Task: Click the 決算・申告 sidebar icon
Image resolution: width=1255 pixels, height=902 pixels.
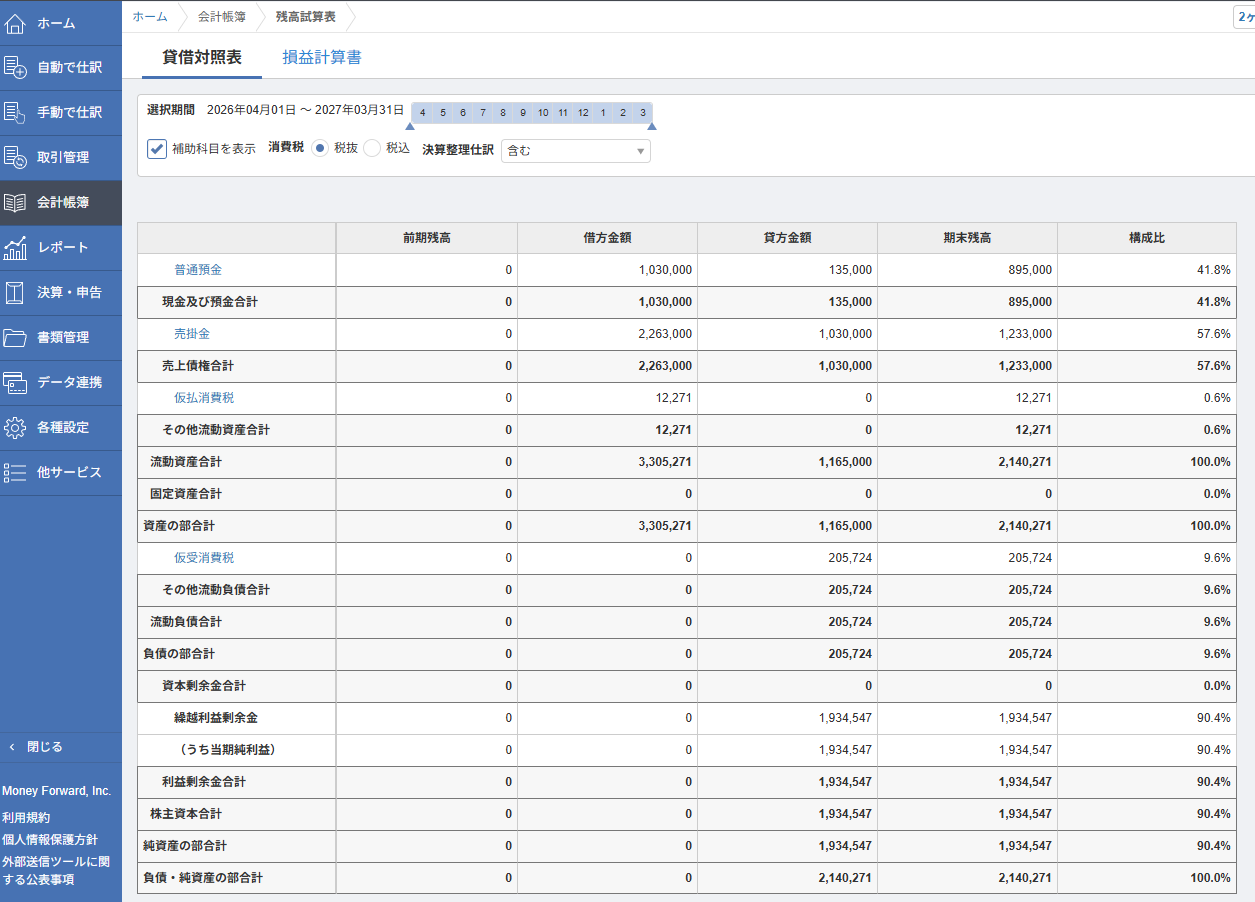Action: click(15, 292)
